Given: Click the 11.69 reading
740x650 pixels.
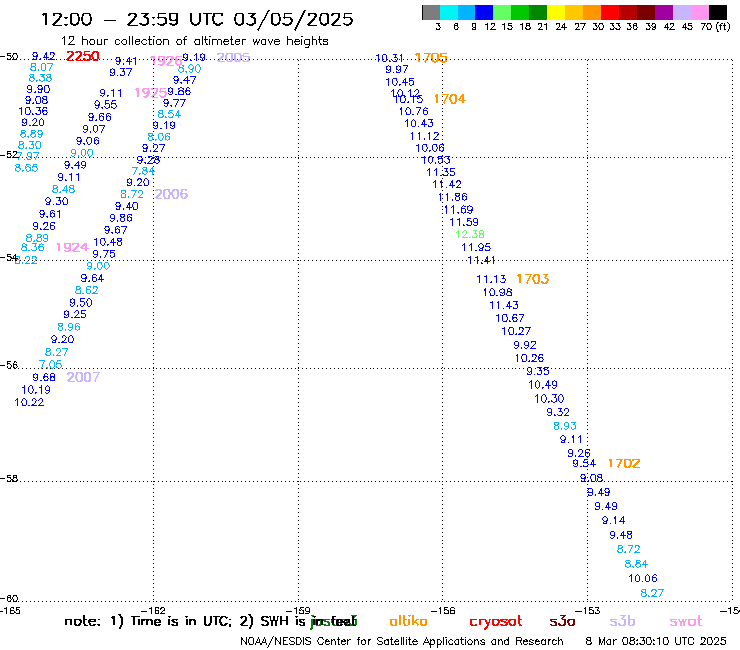Looking at the screenshot, I should [x=458, y=210].
